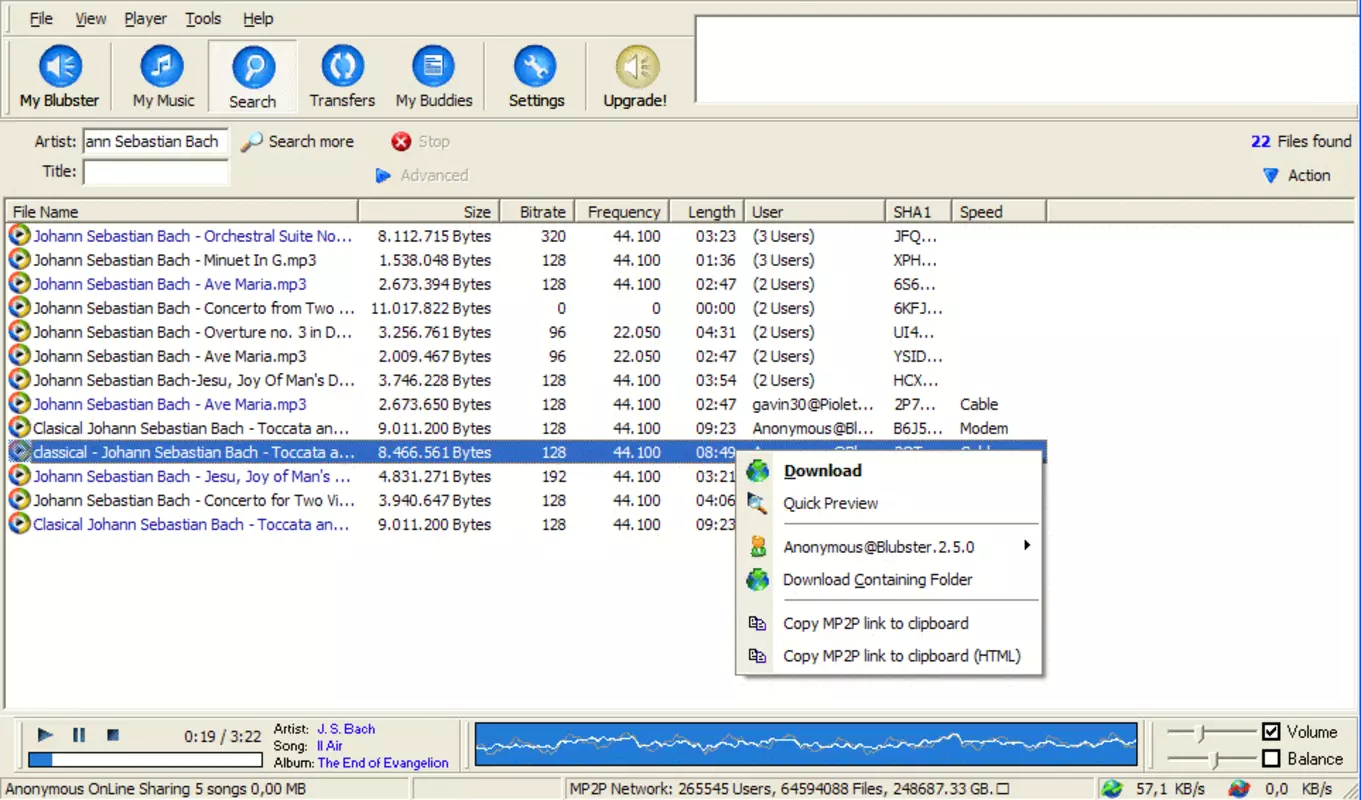Pause the current track
Screen dimensions: 1361x800
click(x=79, y=735)
